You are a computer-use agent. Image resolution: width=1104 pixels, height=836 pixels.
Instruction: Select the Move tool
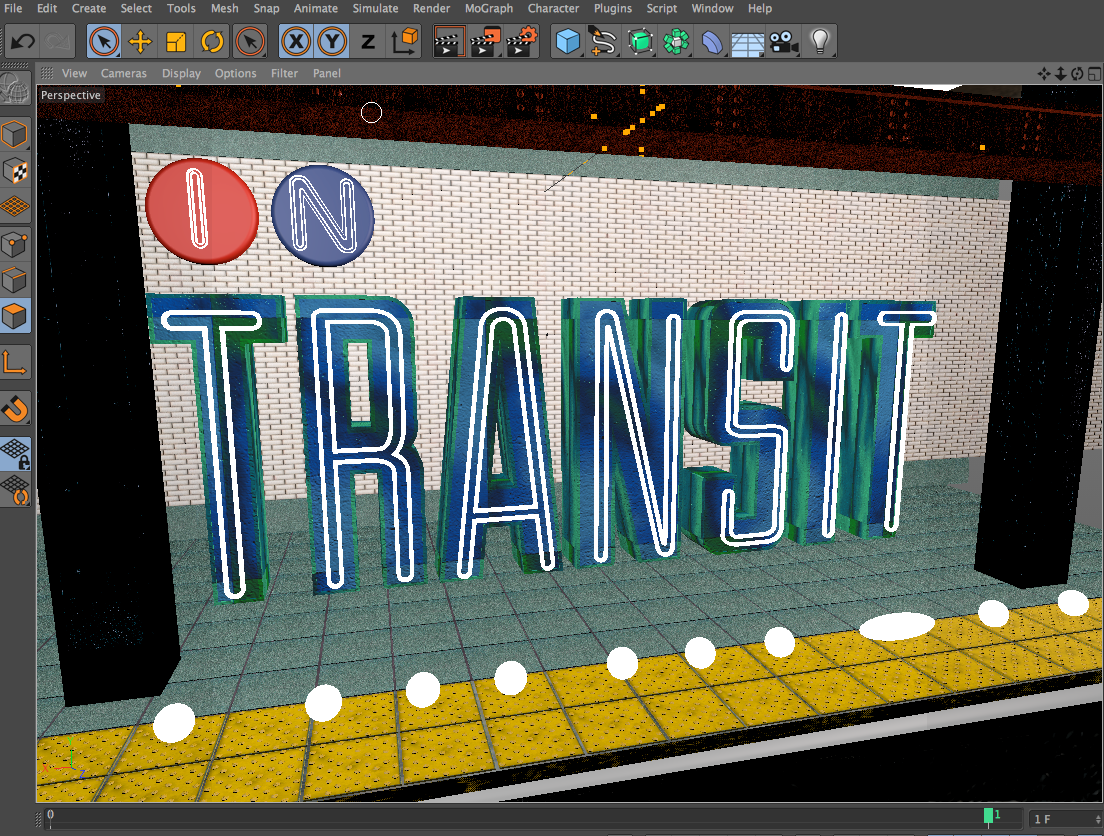click(x=140, y=42)
